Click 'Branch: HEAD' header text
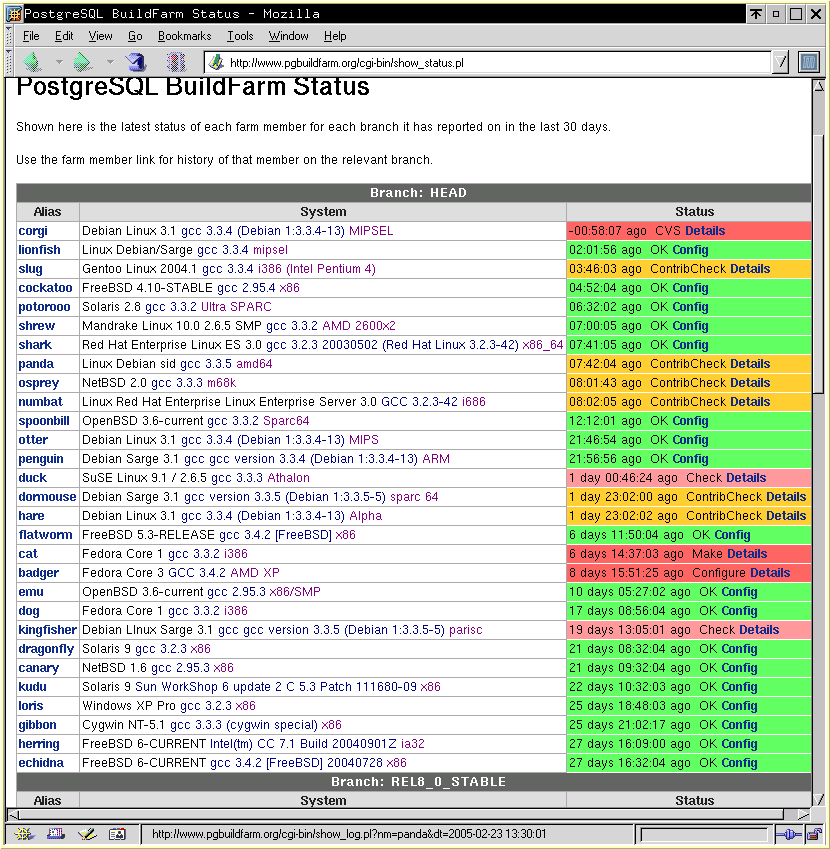Viewport: 830px width, 849px height. tap(418, 193)
